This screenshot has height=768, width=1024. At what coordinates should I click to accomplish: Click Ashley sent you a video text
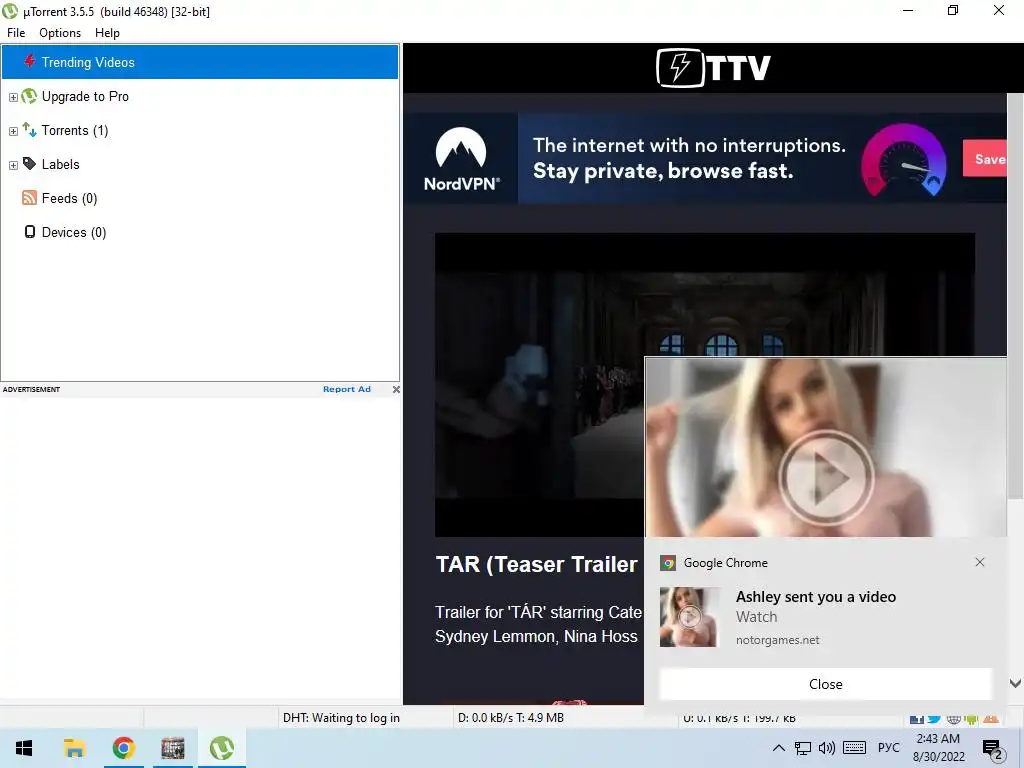tap(816, 597)
